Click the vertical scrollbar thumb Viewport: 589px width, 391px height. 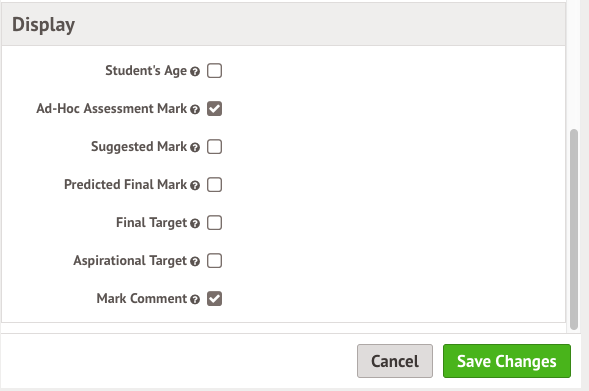tap(574, 229)
